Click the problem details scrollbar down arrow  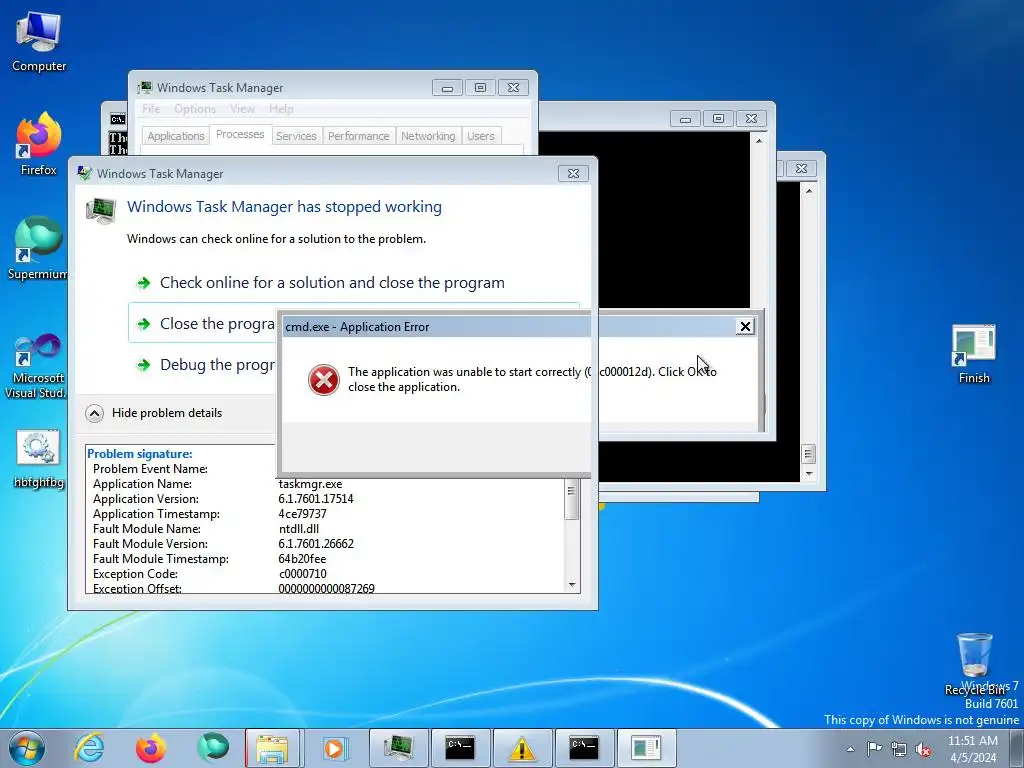572,585
